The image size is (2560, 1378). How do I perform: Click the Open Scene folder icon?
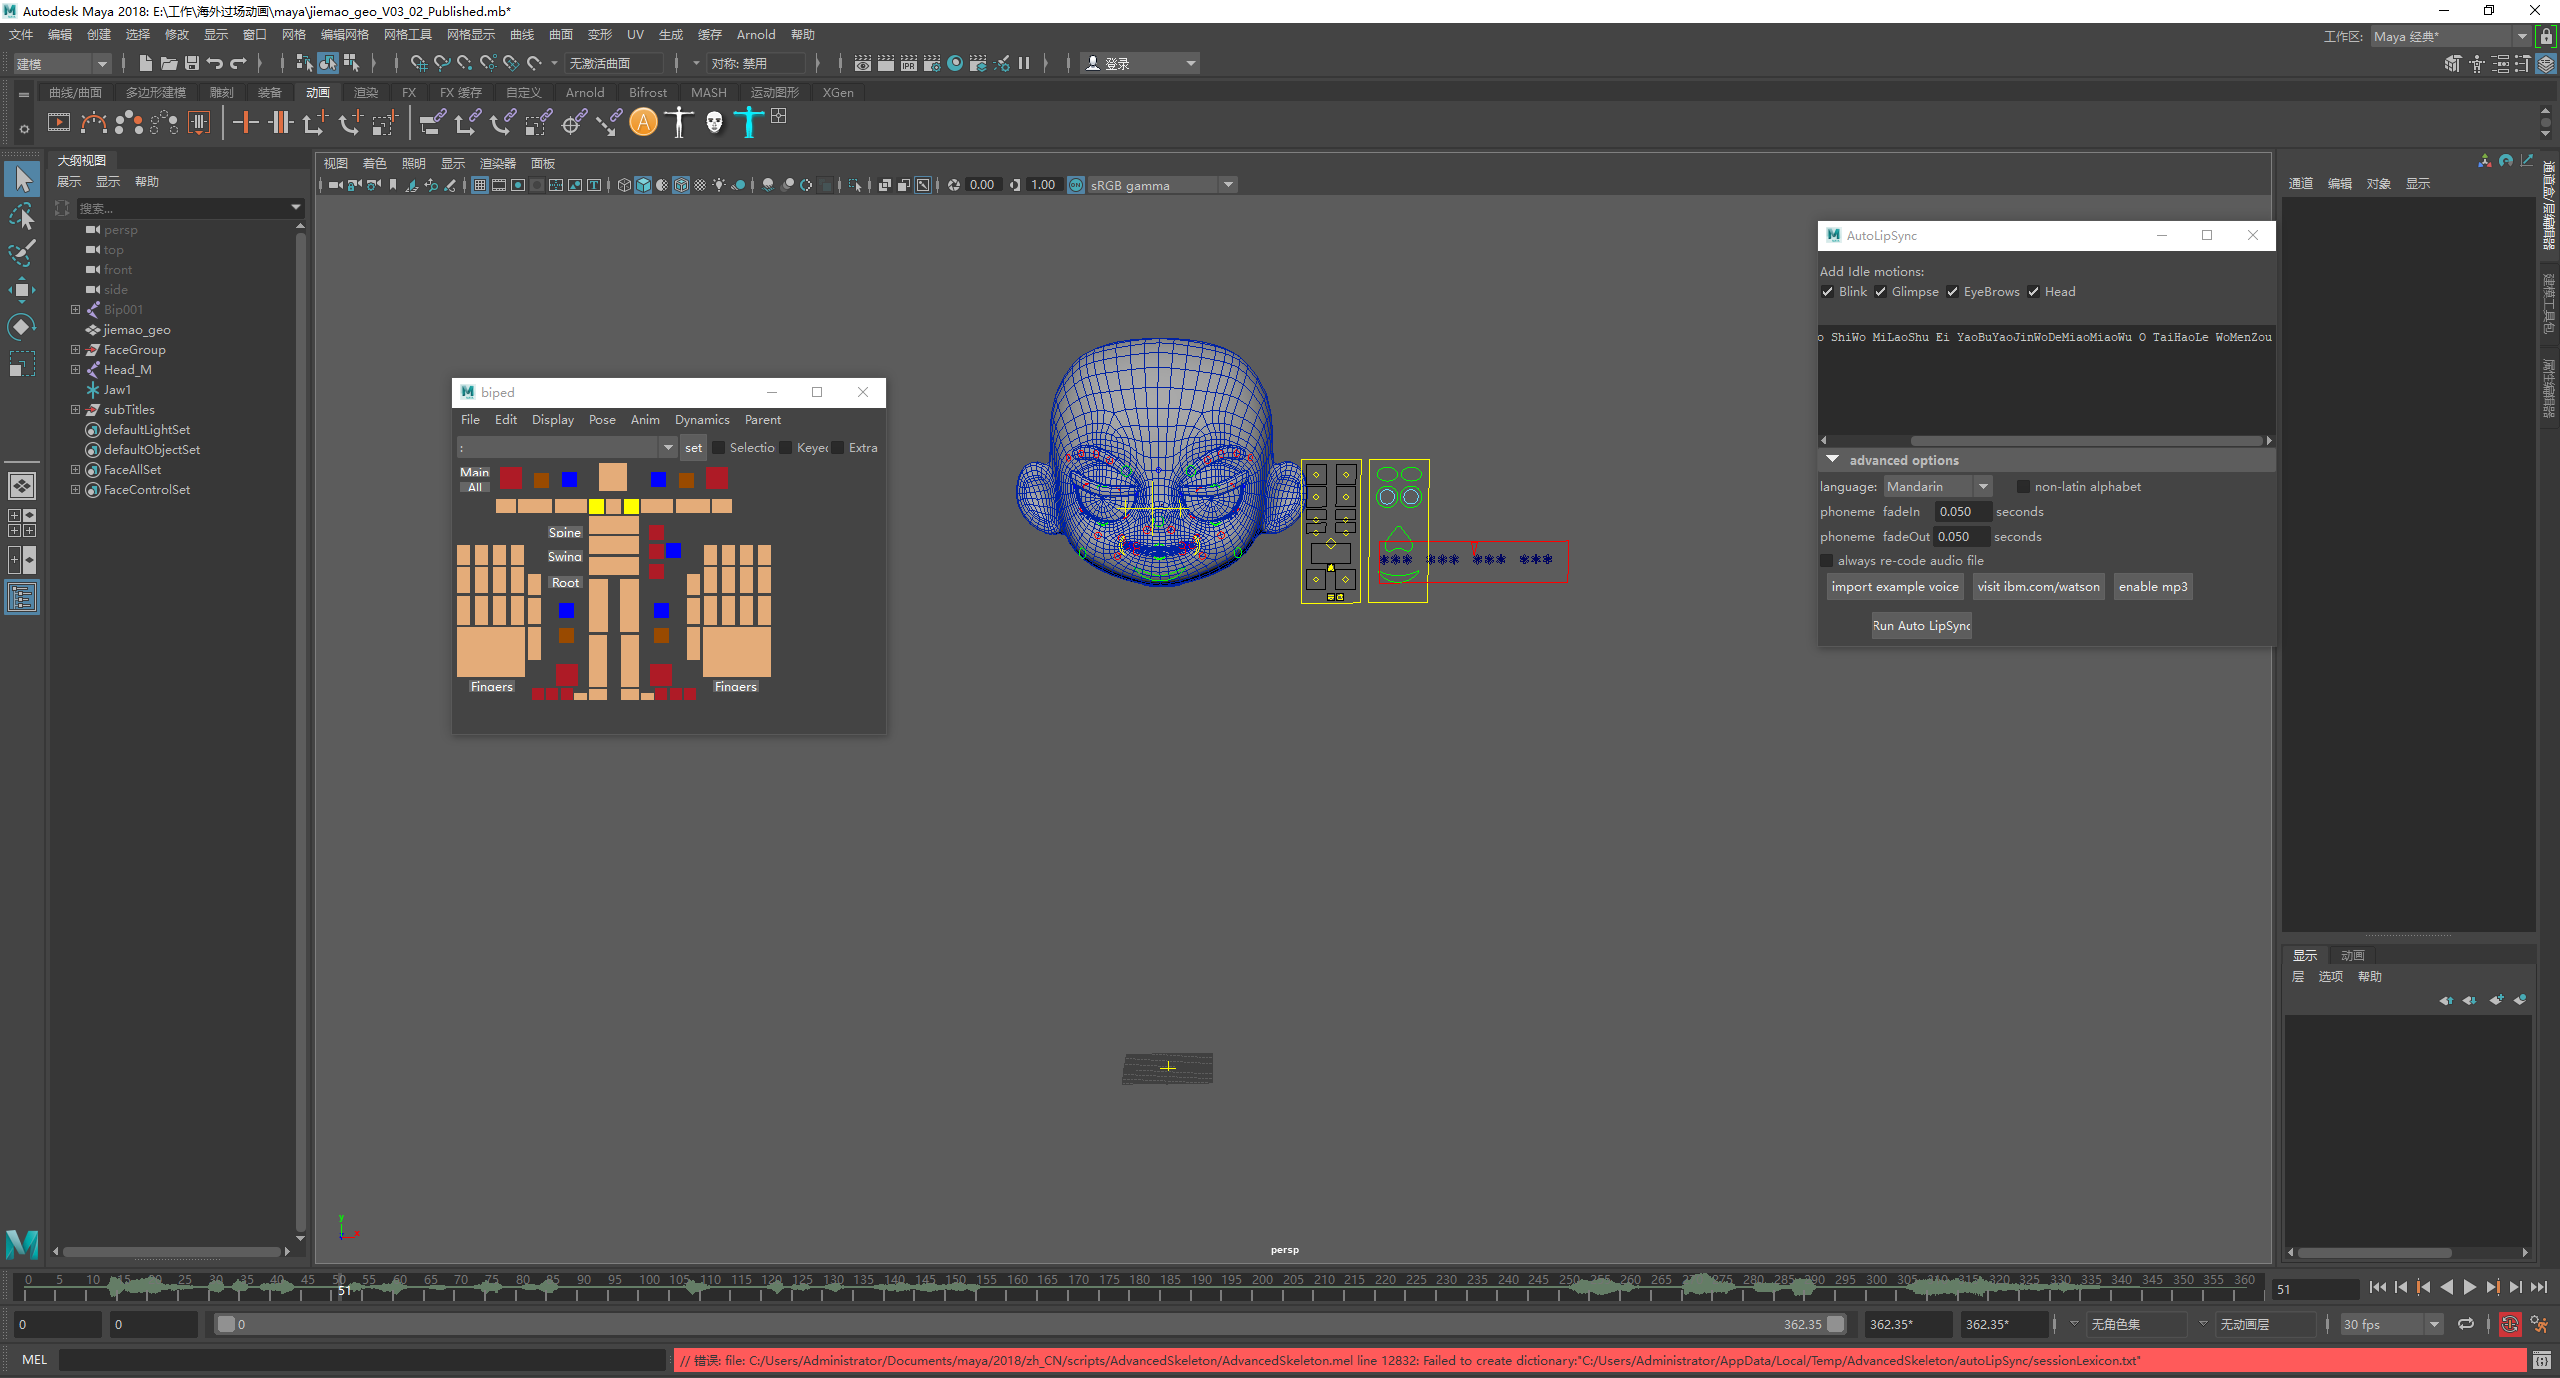169,63
